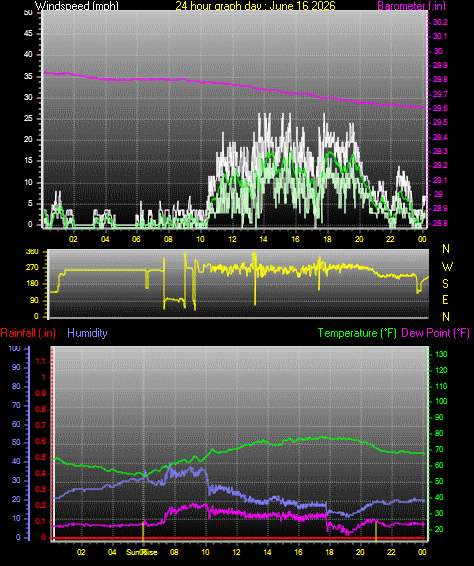Click the '22' hour label under the temperature graph
This screenshot has width=474, height=566.
point(391,552)
